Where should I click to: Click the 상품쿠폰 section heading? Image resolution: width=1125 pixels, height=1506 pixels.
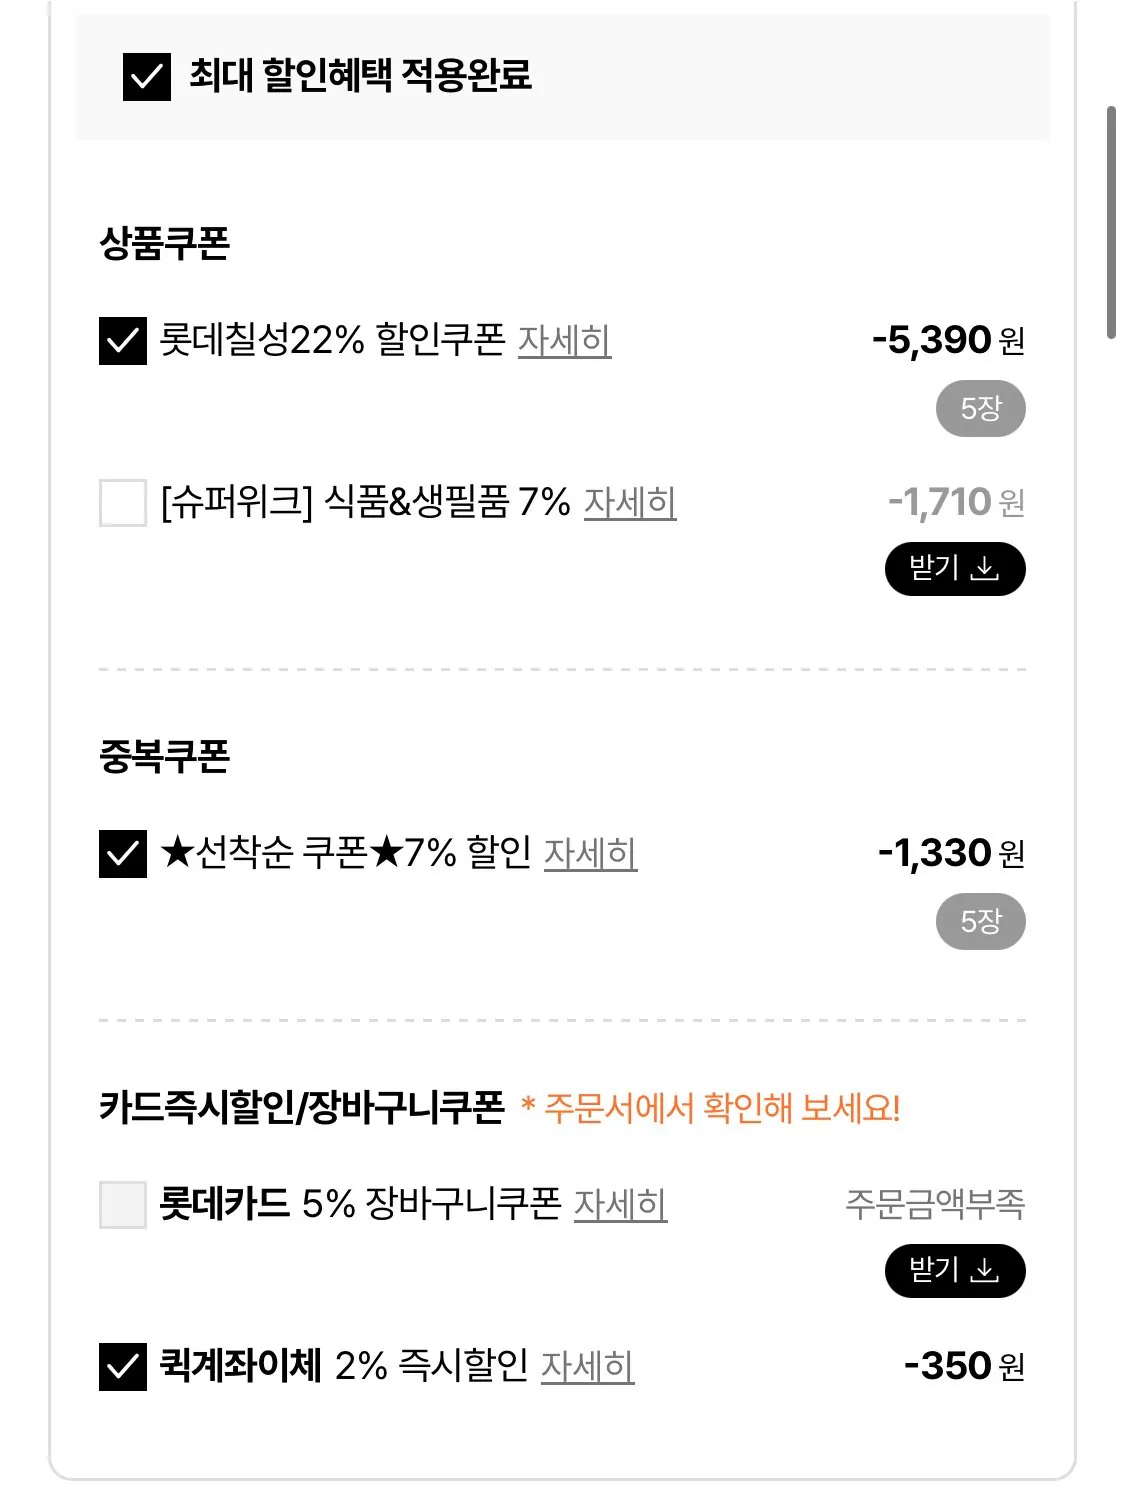click(x=165, y=243)
